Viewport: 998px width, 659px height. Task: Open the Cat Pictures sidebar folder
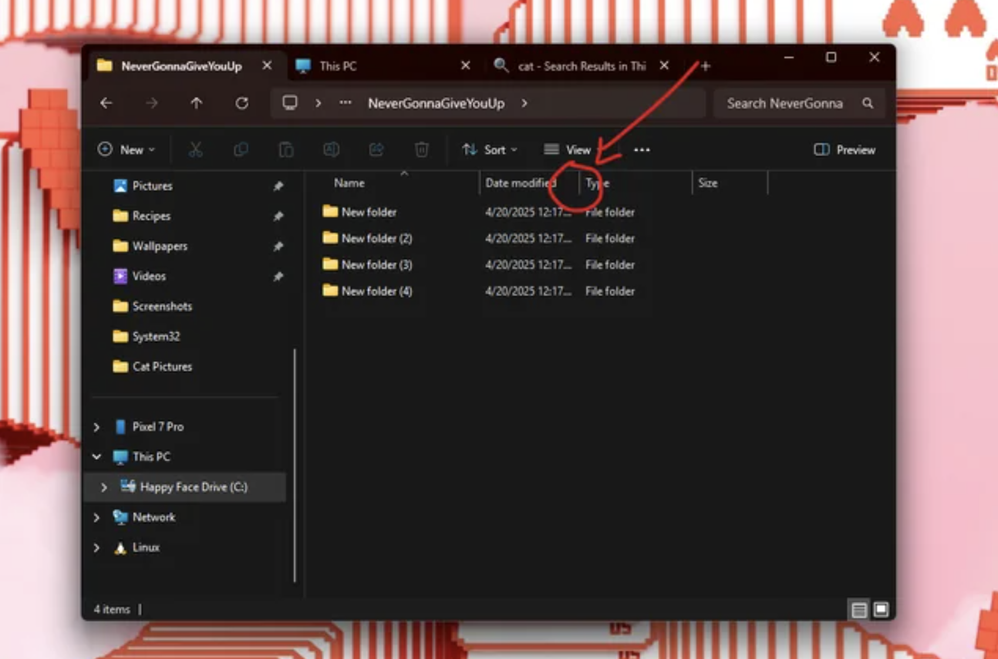pyautogui.click(x=162, y=366)
